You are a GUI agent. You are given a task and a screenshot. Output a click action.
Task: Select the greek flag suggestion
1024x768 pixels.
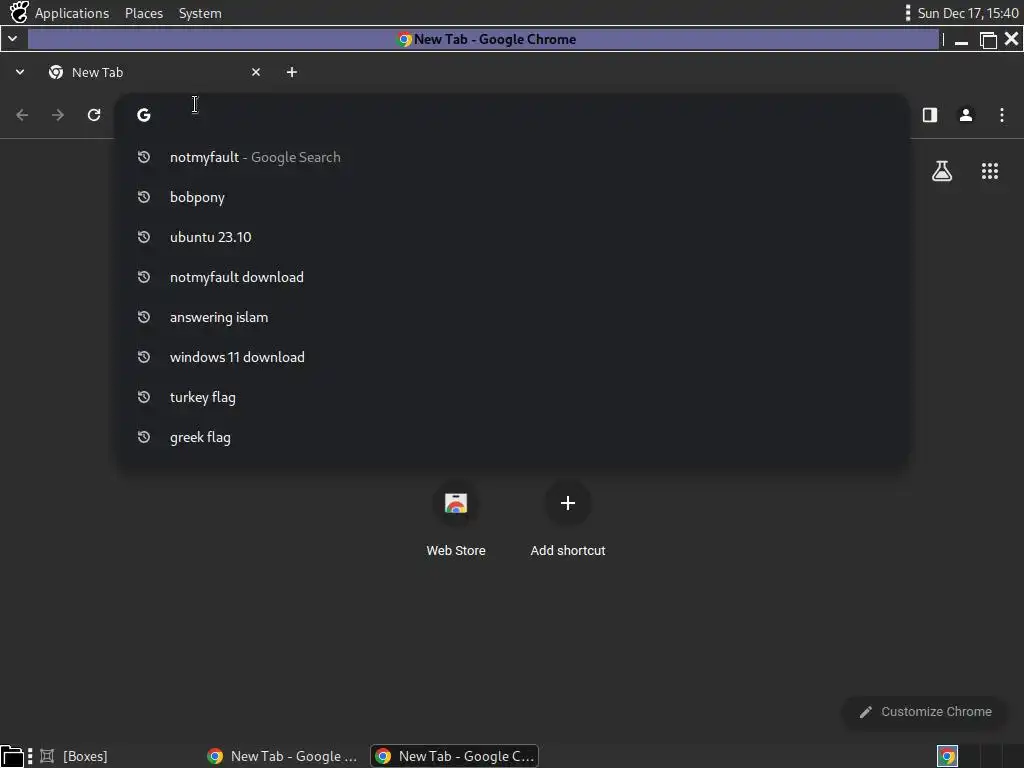(x=513, y=437)
